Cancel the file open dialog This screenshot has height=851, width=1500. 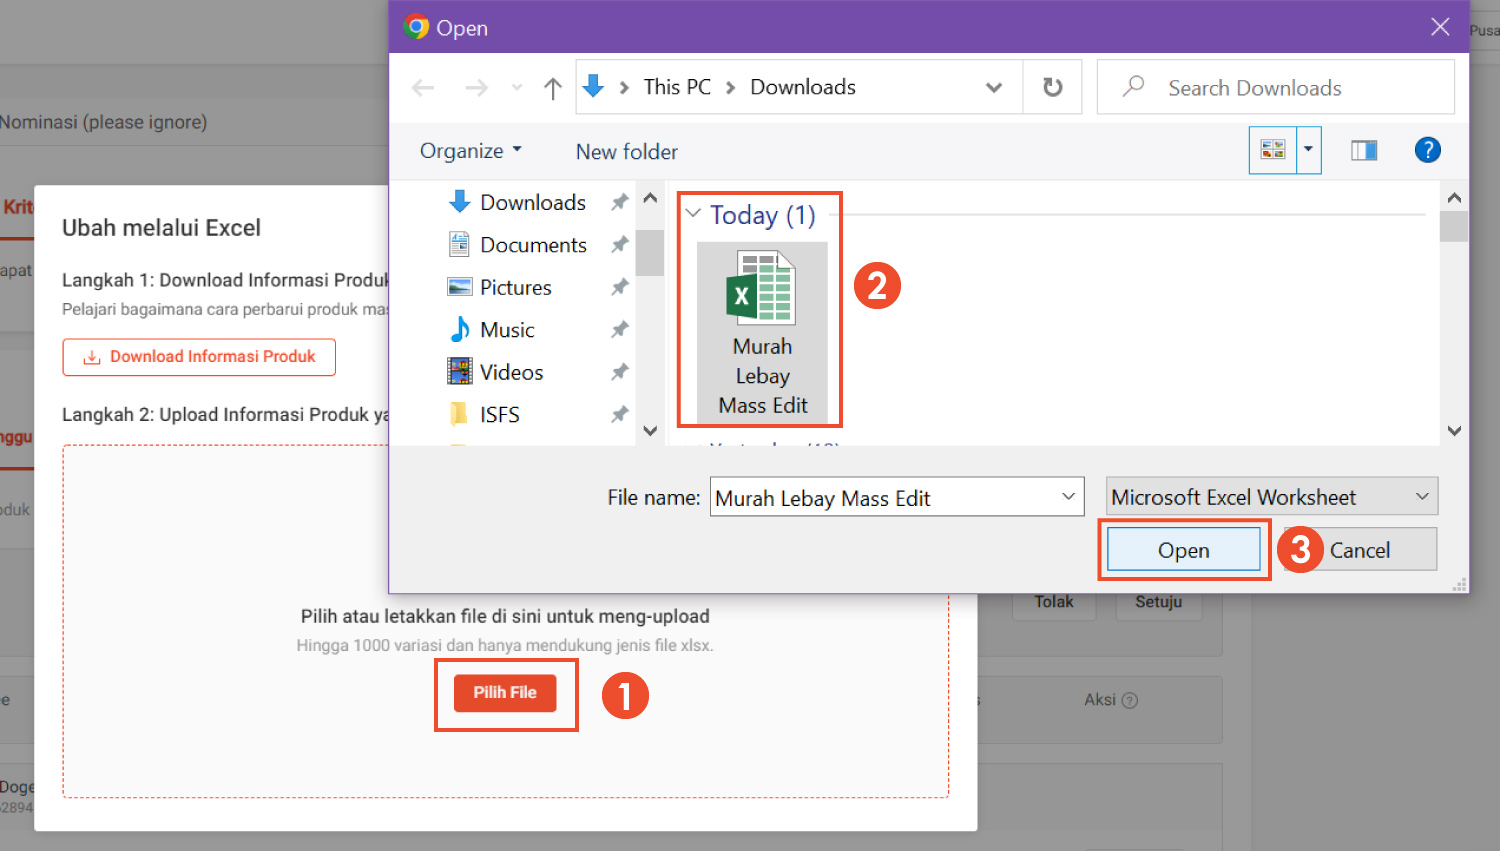[1360, 550]
